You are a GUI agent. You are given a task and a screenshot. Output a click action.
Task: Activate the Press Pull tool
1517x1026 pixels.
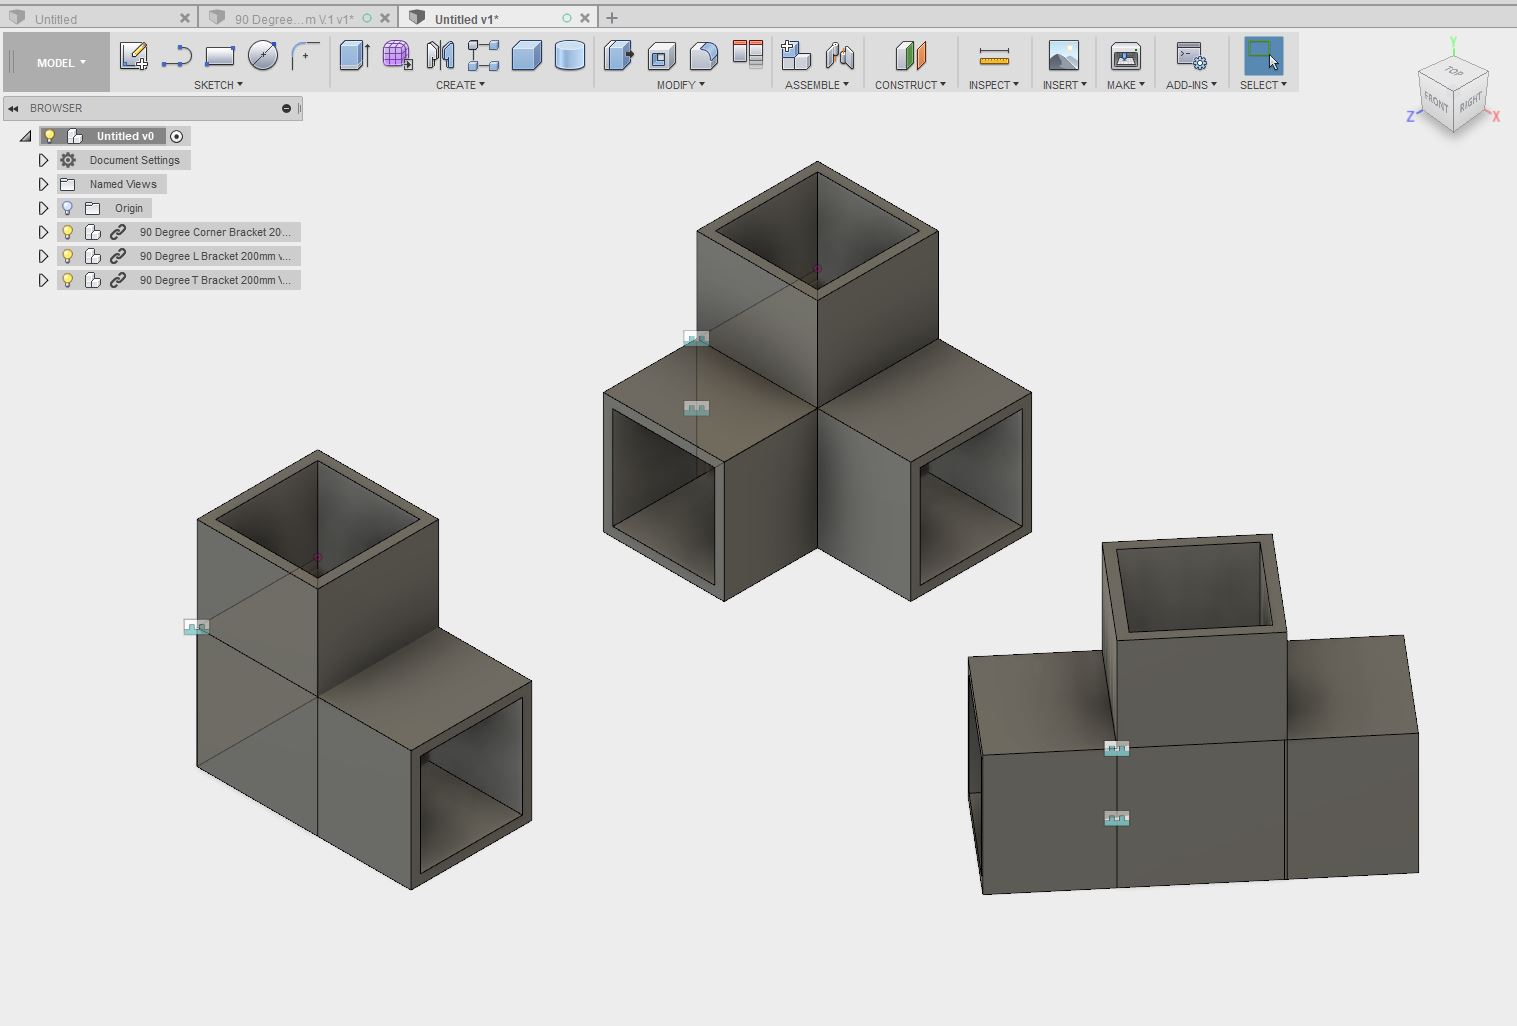[x=618, y=55]
